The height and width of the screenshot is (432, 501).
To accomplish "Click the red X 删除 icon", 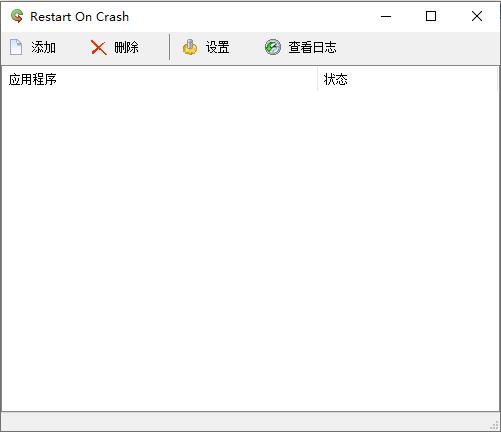I will click(98, 48).
